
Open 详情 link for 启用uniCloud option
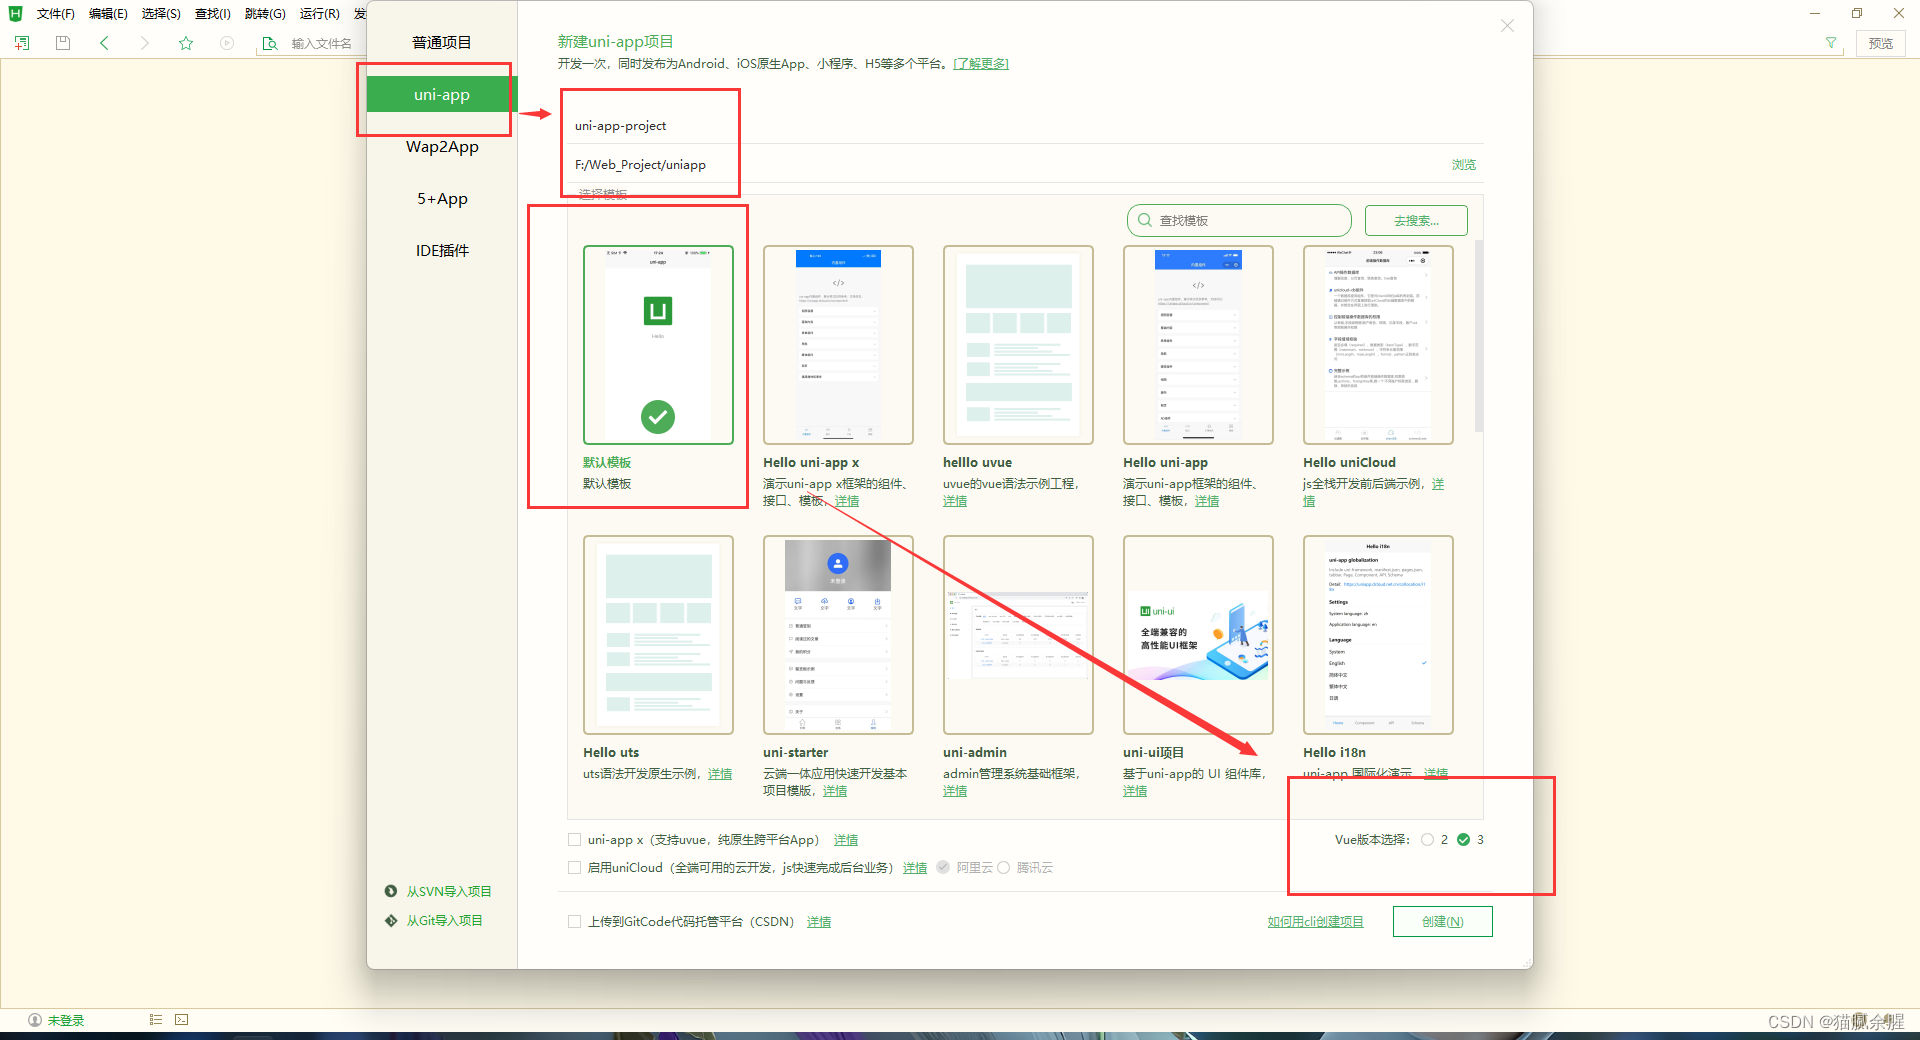click(915, 868)
